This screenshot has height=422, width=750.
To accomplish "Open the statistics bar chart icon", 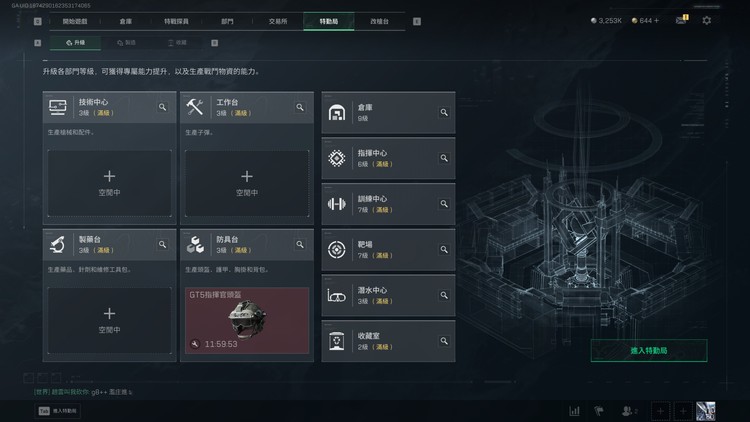I will coord(574,411).
